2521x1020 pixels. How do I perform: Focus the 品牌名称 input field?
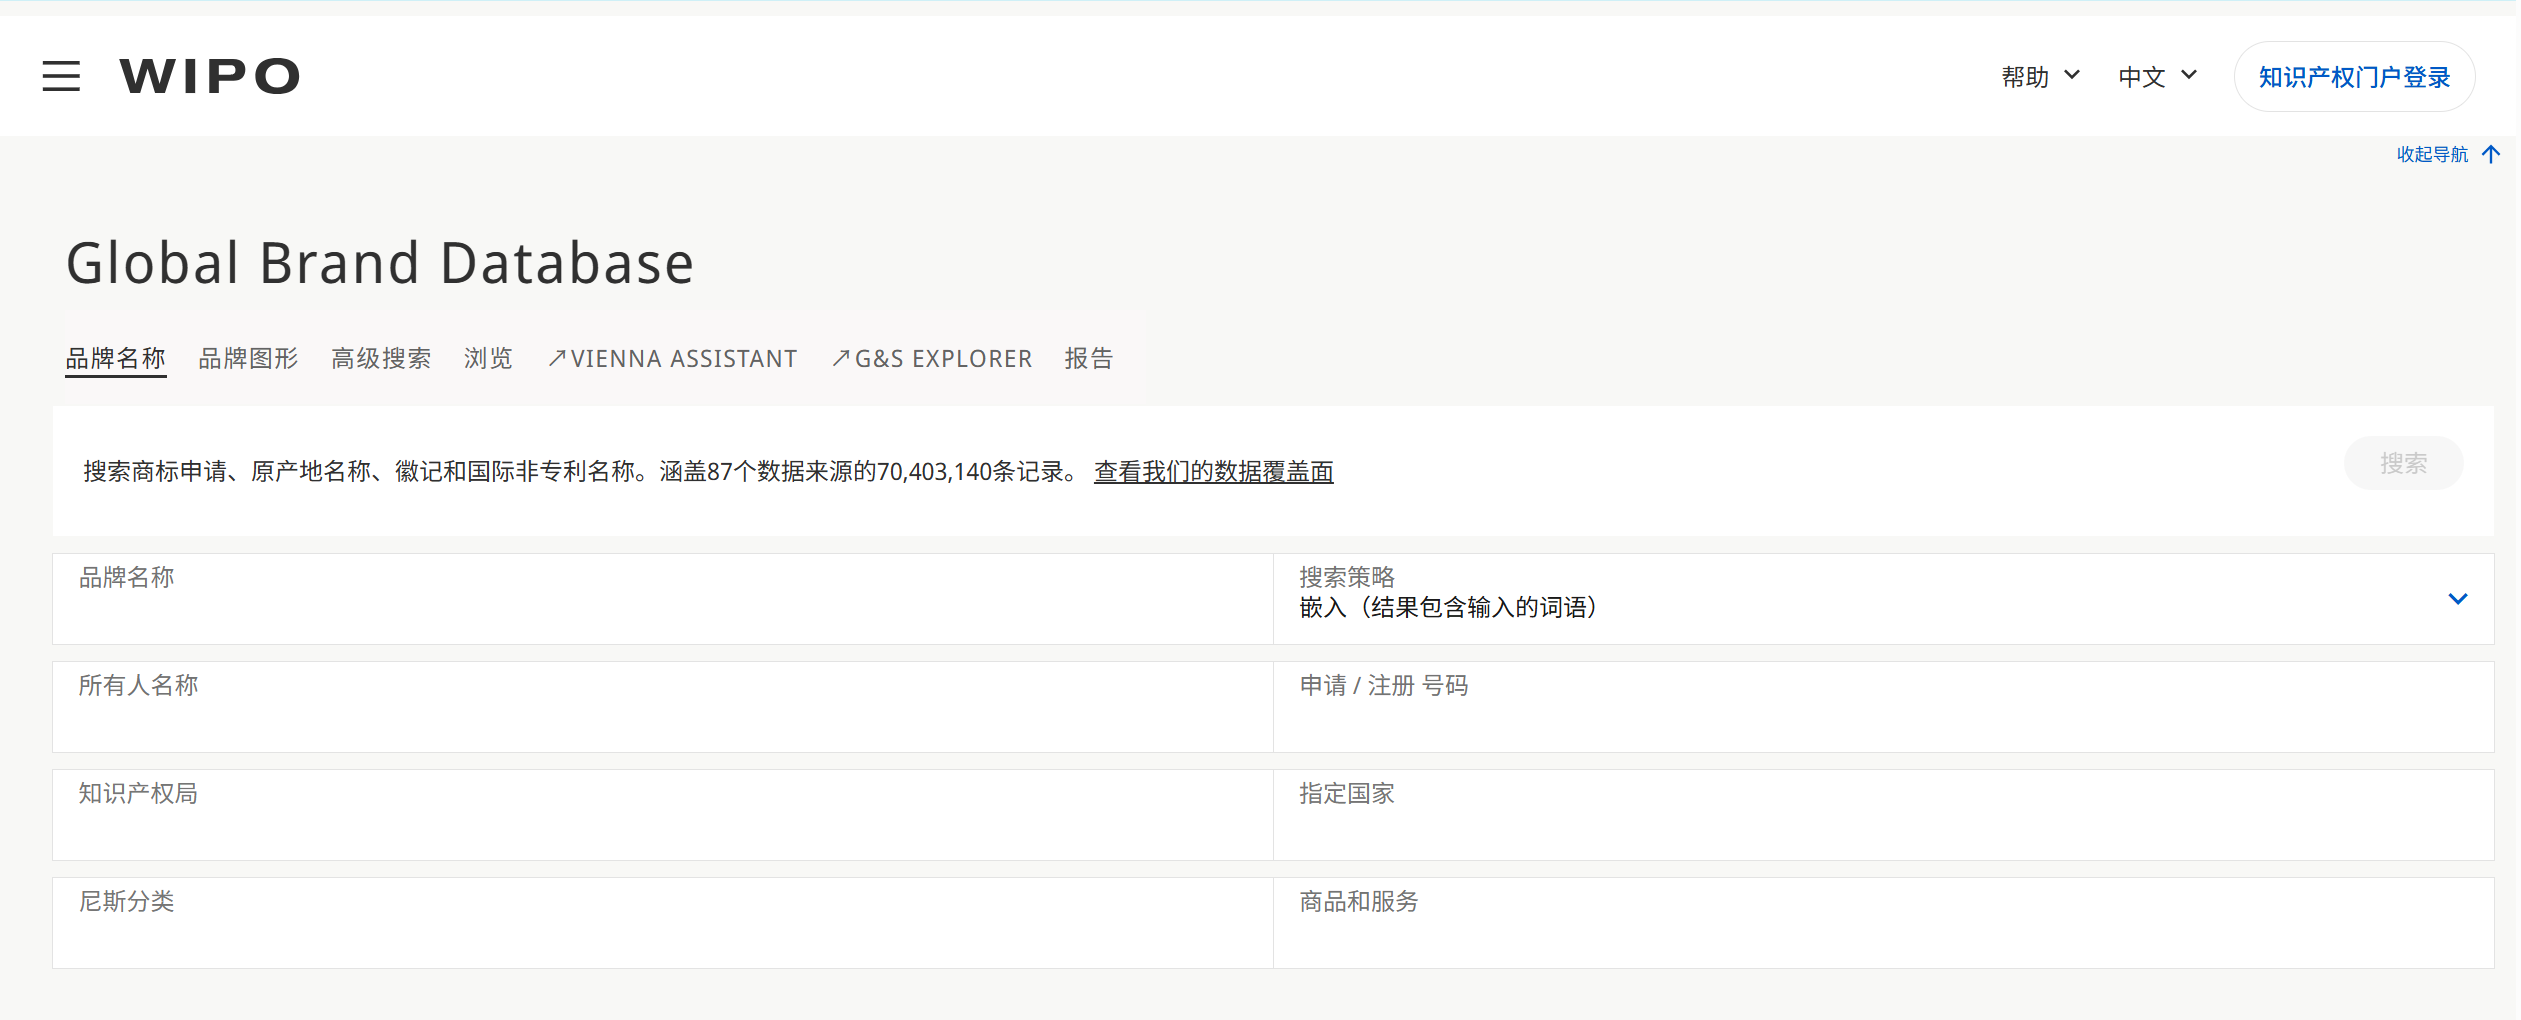click(x=663, y=599)
